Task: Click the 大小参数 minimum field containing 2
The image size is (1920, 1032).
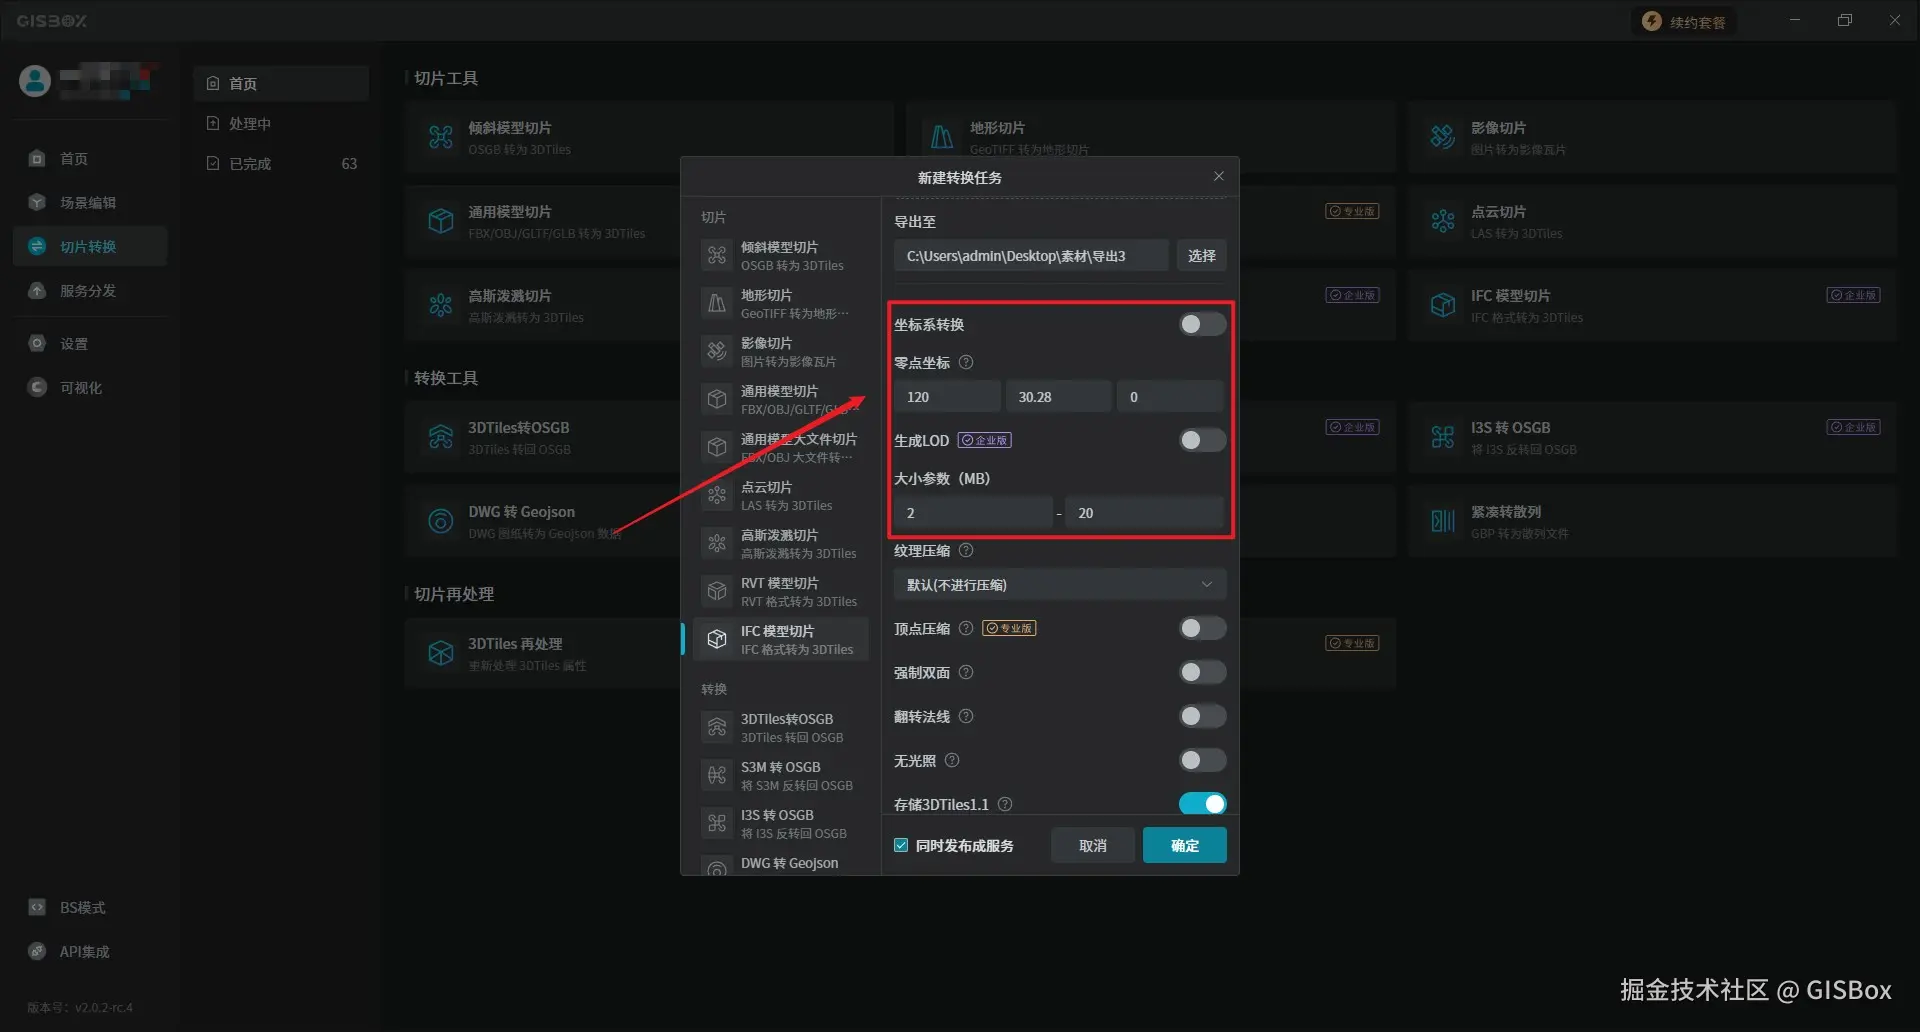Action: click(973, 512)
